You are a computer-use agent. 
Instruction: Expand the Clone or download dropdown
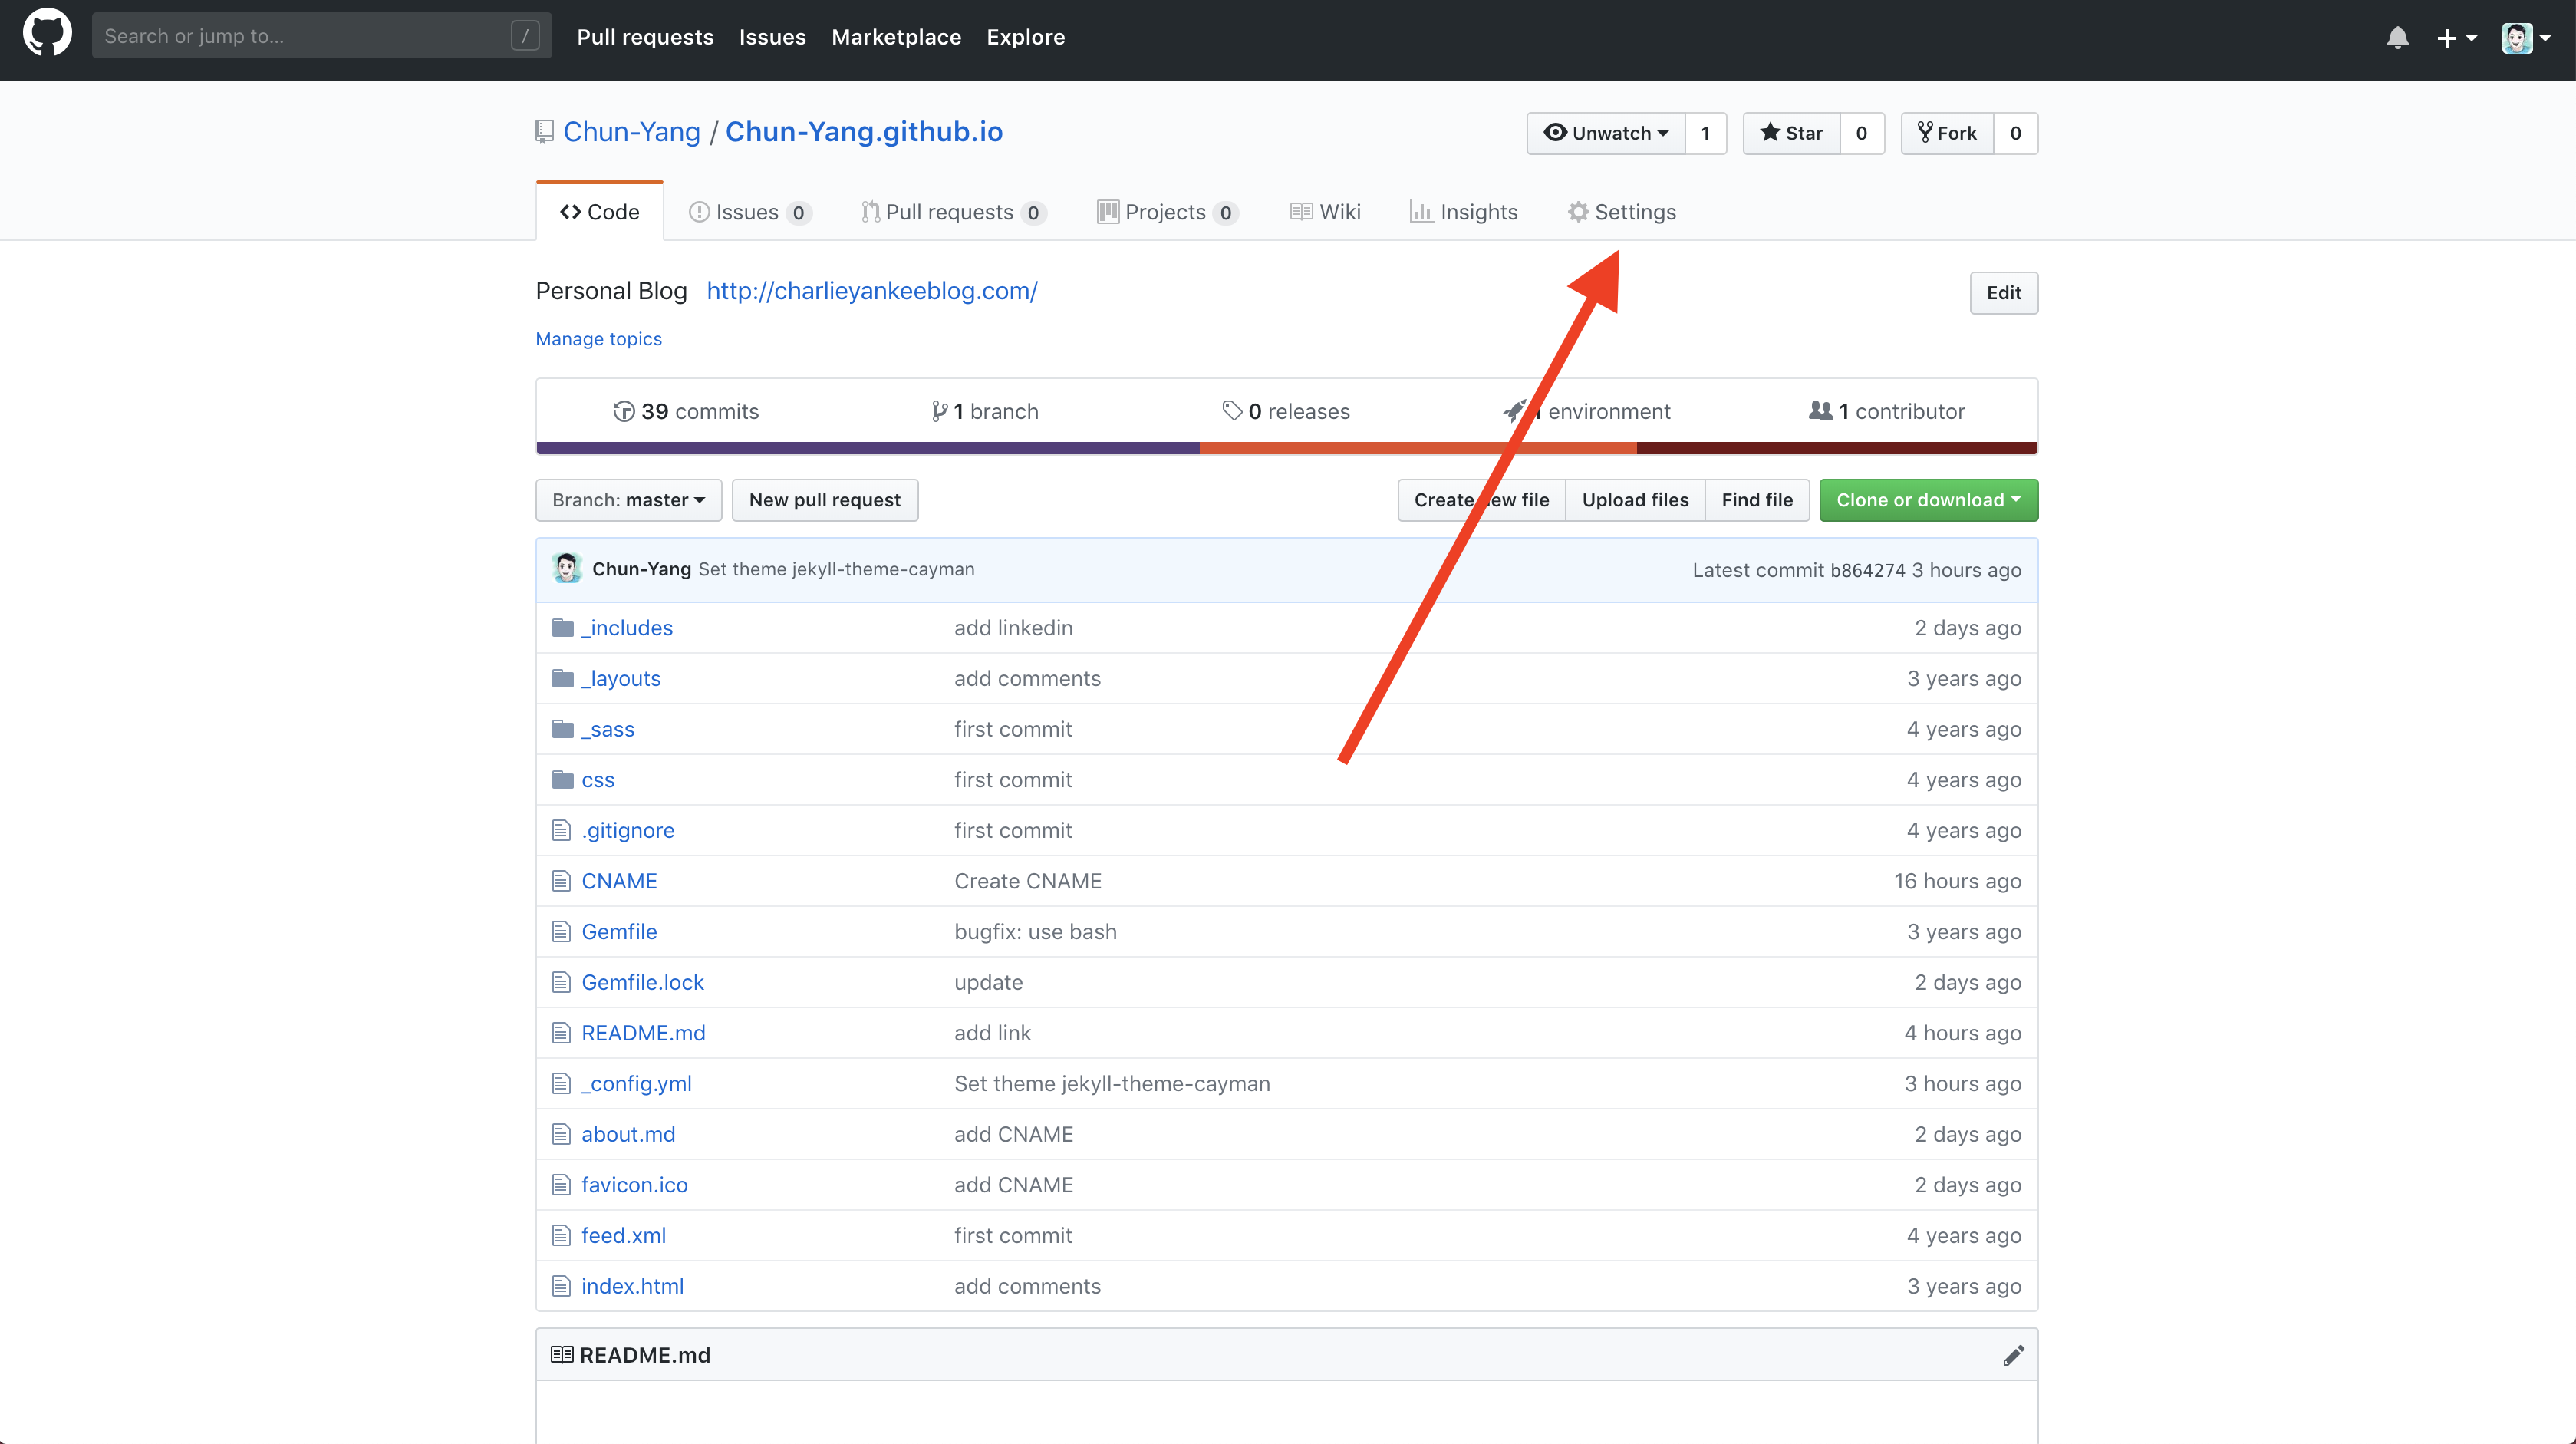coord(1927,499)
